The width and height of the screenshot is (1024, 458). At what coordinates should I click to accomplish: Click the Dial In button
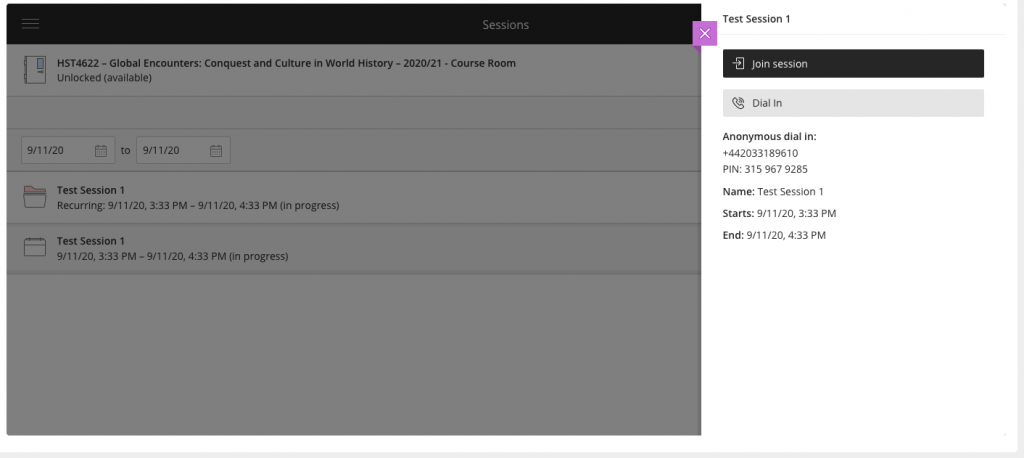tap(853, 103)
